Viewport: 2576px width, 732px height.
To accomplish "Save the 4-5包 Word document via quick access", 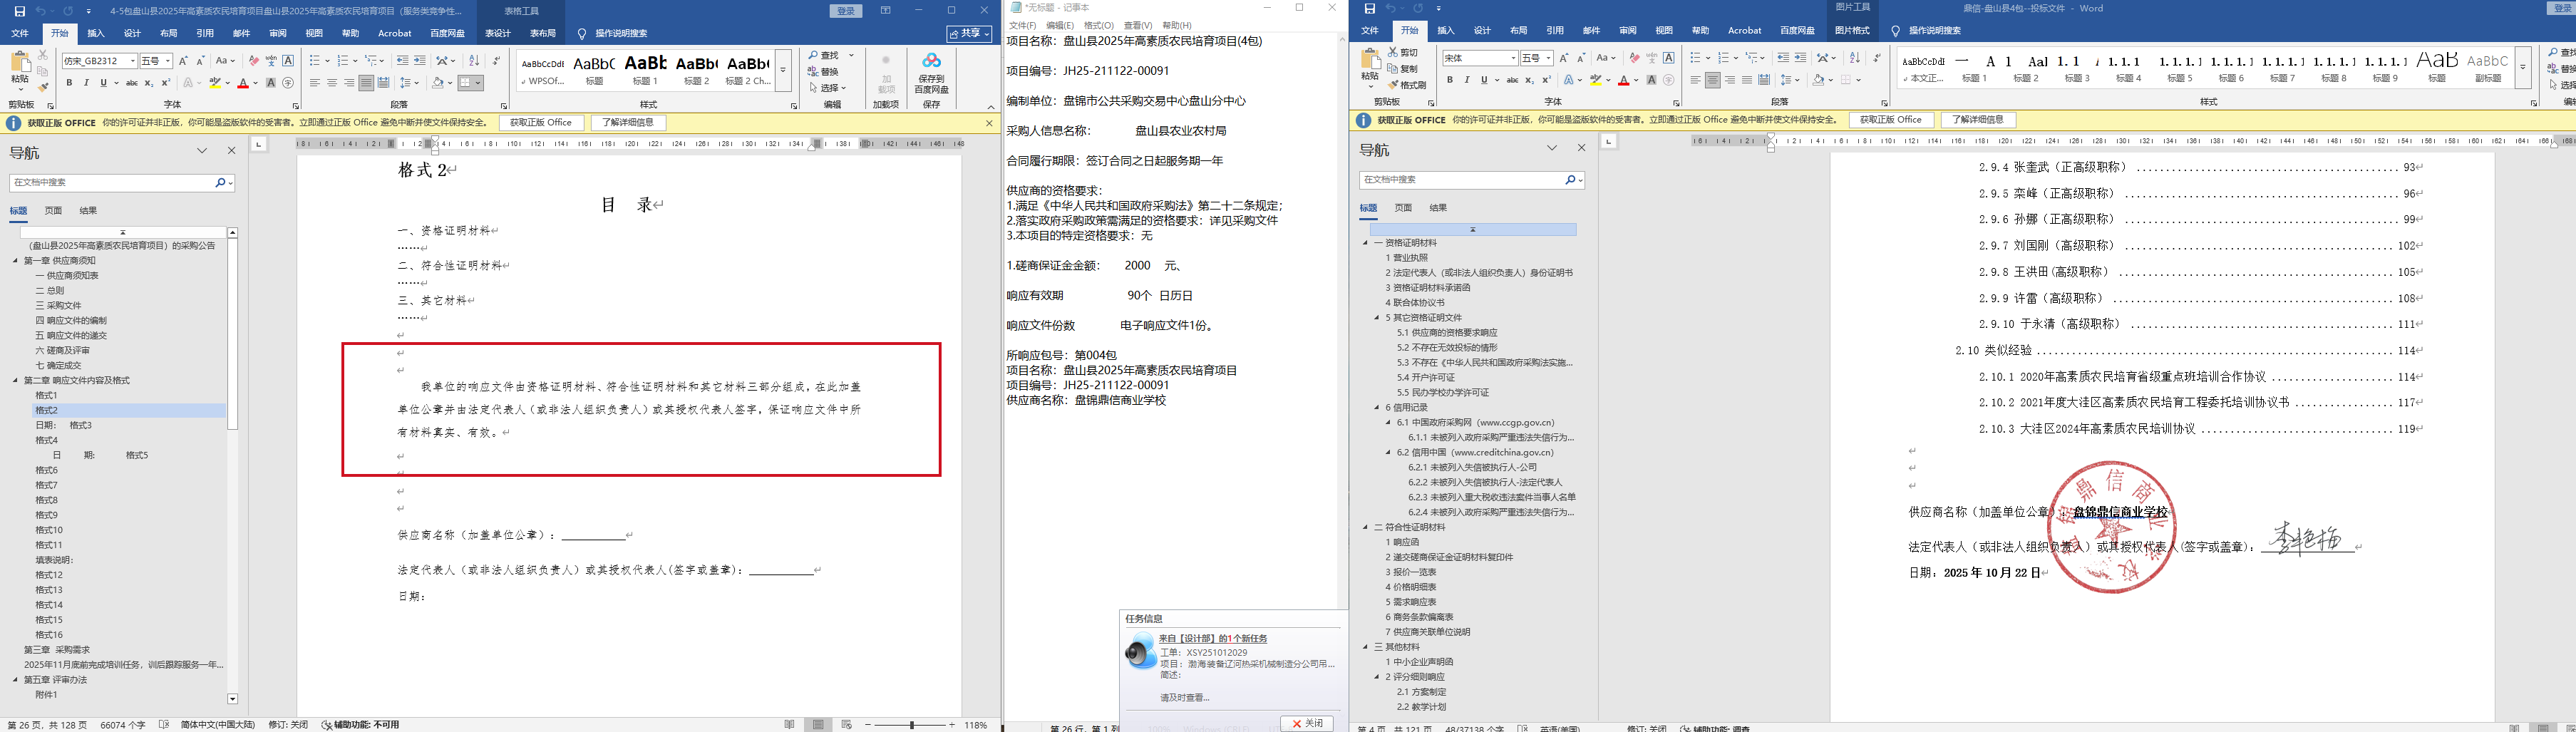I will point(19,11).
